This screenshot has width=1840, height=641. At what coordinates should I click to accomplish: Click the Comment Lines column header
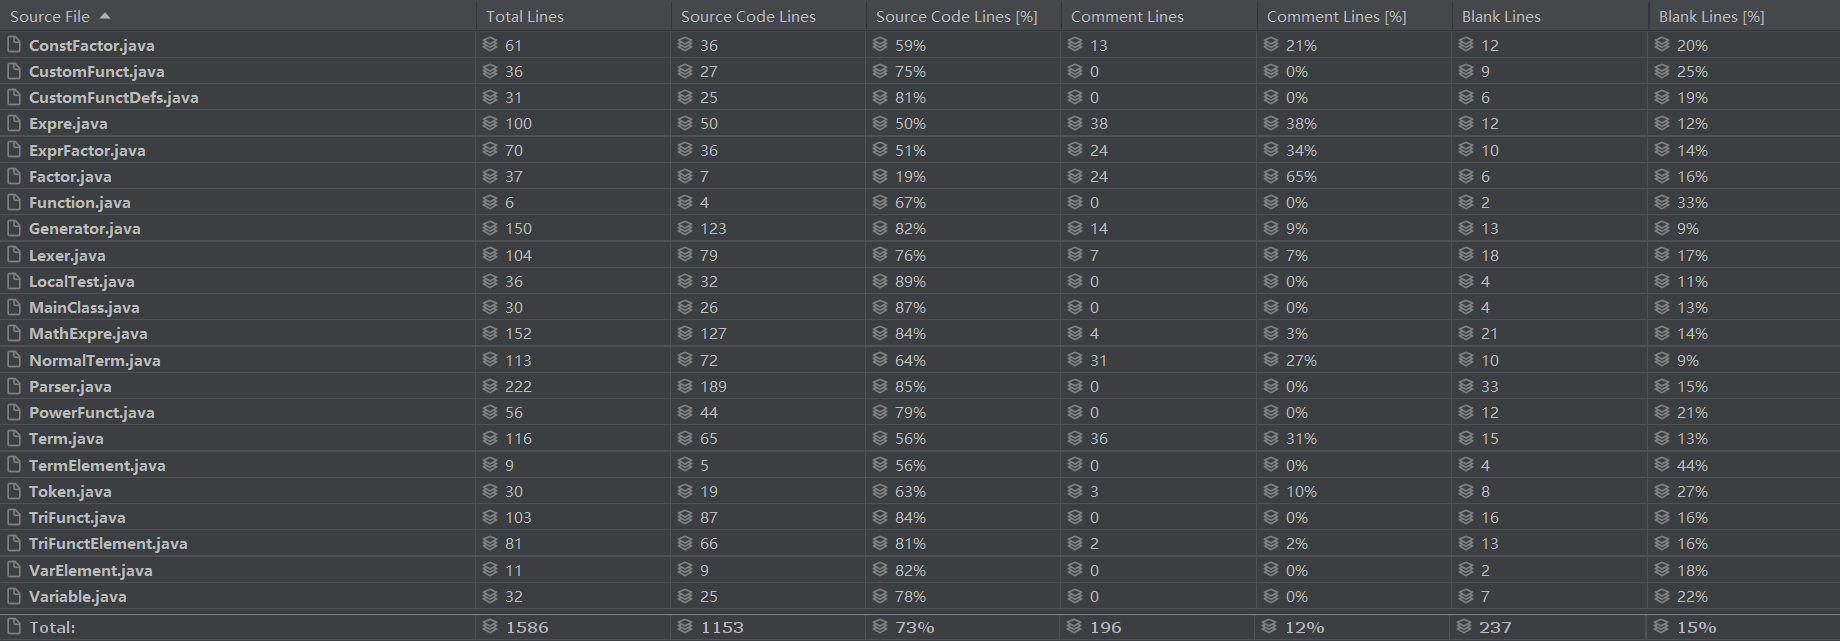[1126, 16]
